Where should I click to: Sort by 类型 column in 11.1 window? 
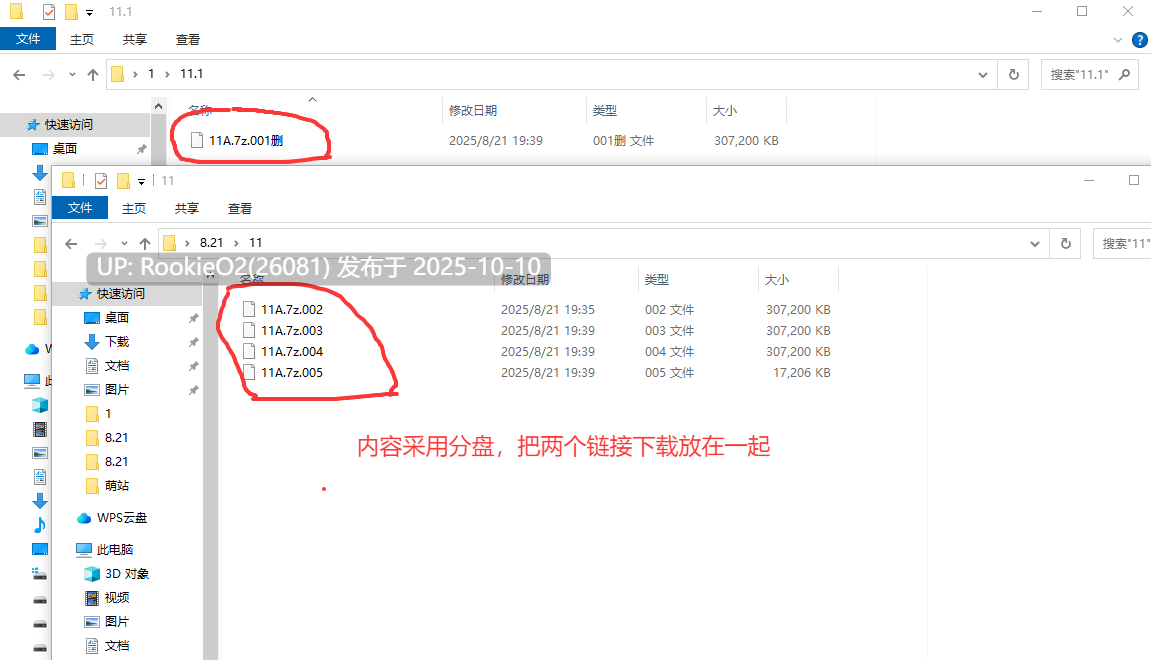(x=605, y=110)
